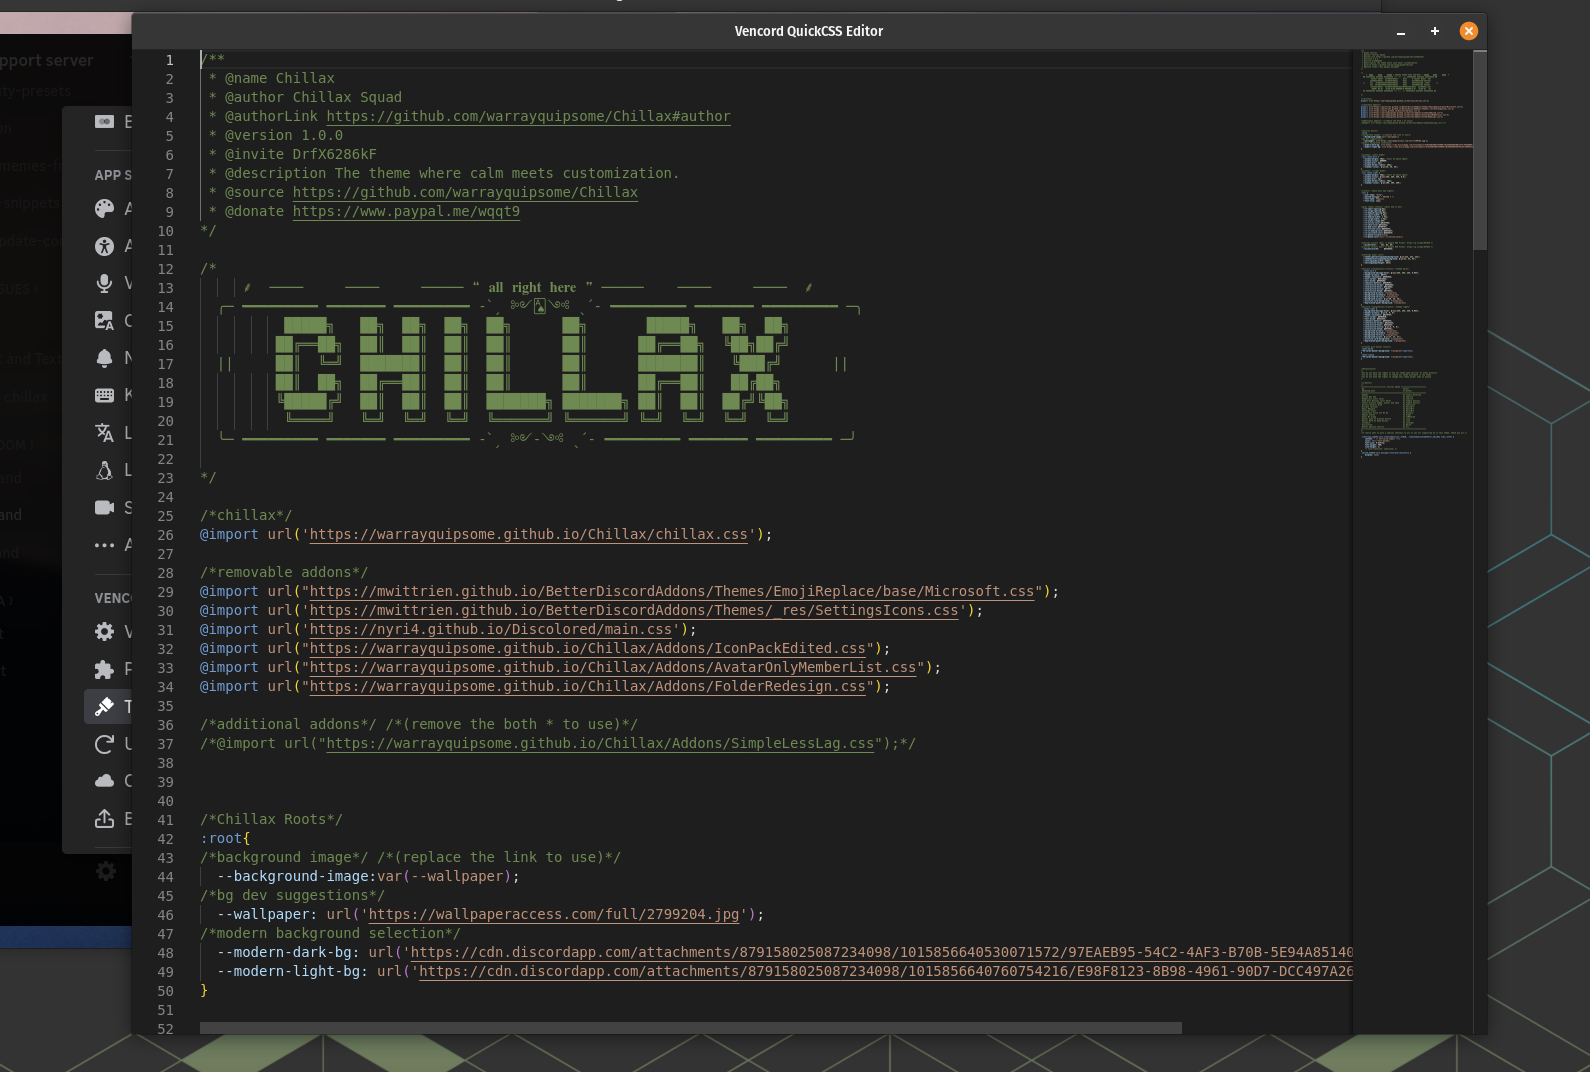The height and width of the screenshot is (1072, 1590).
Task: Open the chillax.css import URL
Action: tap(528, 534)
